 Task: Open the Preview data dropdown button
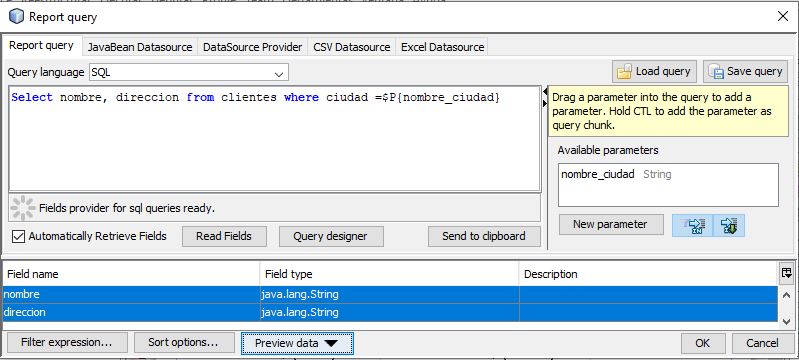point(297,343)
